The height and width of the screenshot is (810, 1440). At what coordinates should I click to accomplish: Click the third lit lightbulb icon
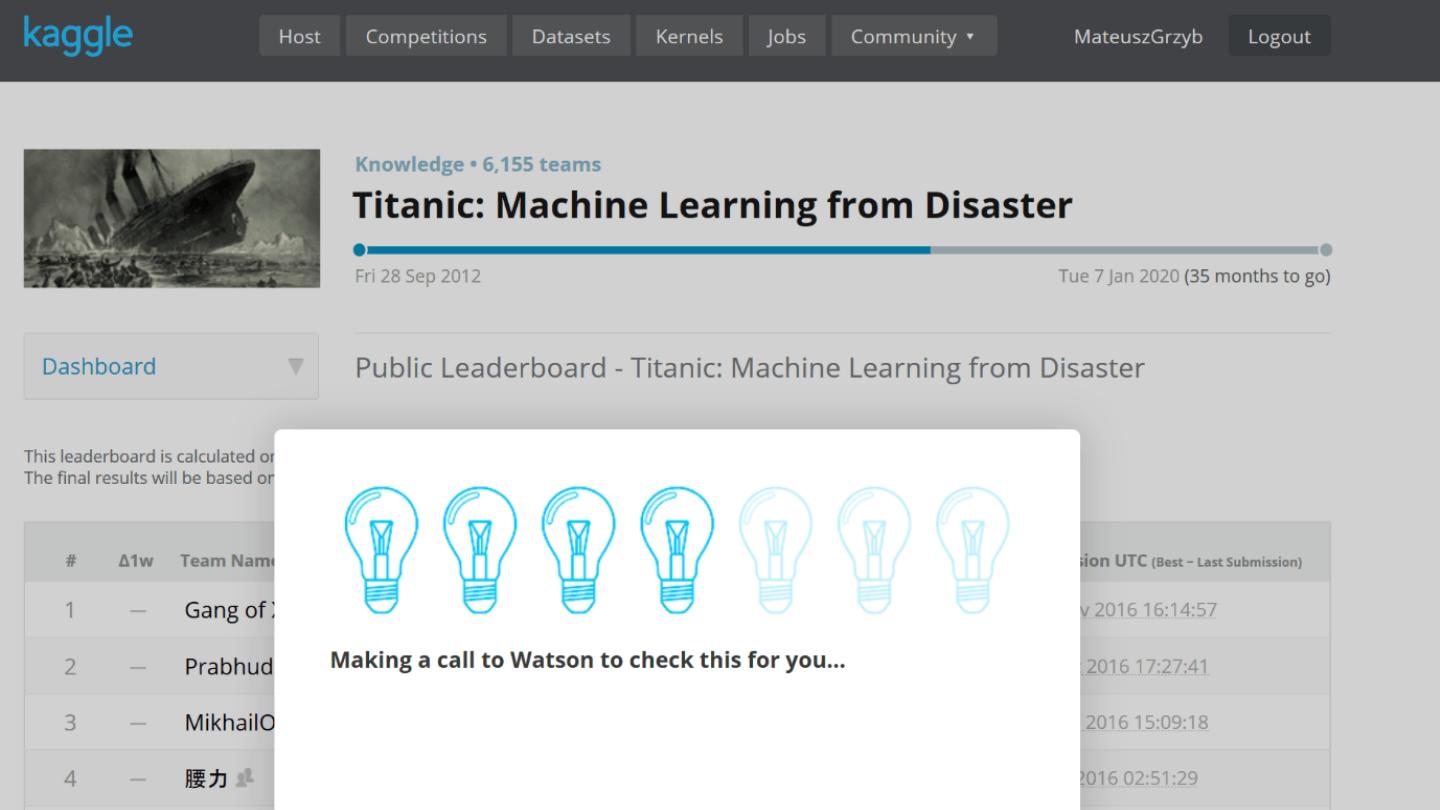(578, 549)
